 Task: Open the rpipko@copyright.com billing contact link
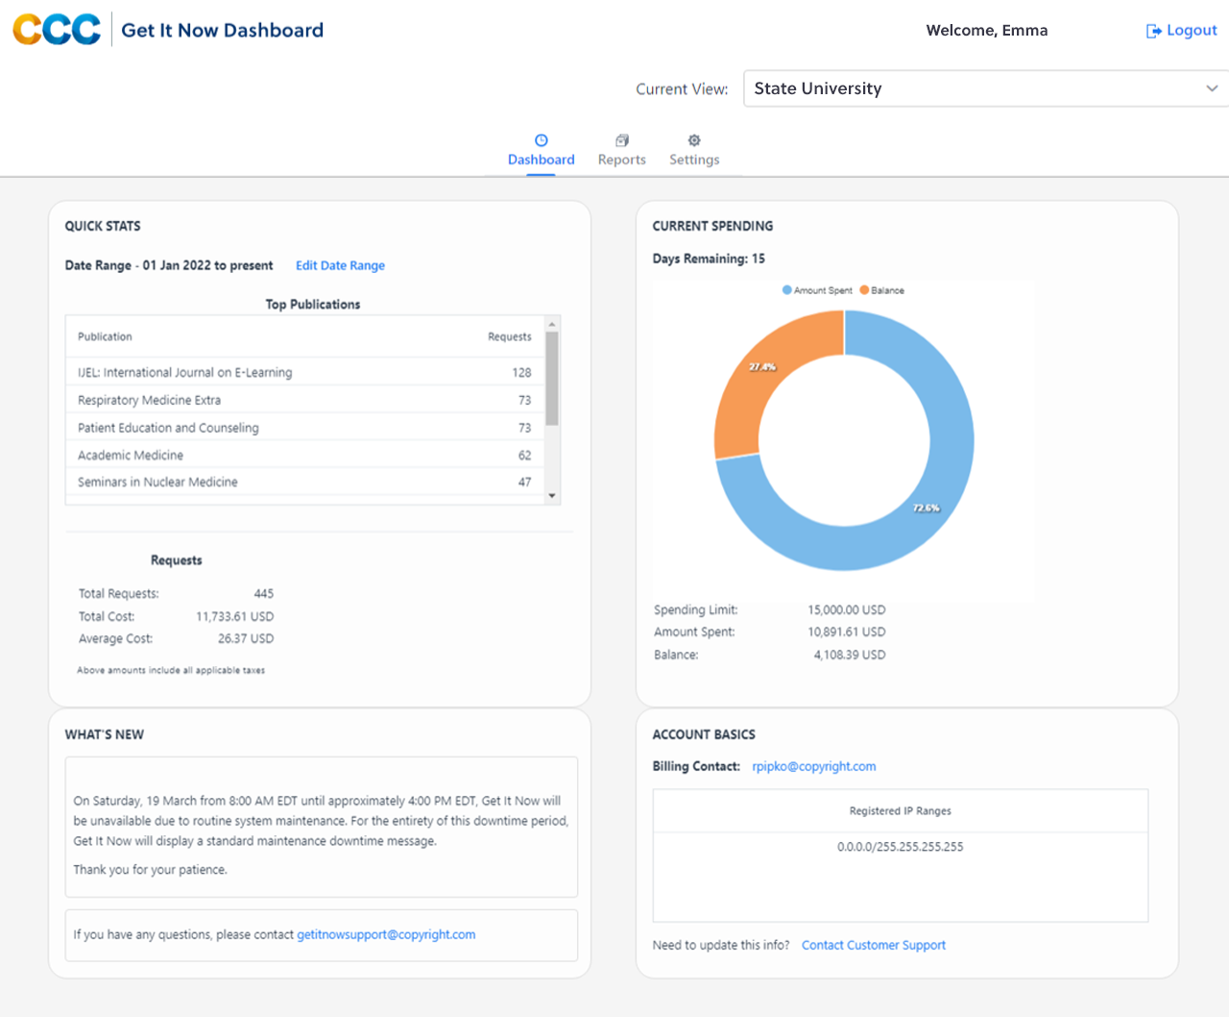814,766
